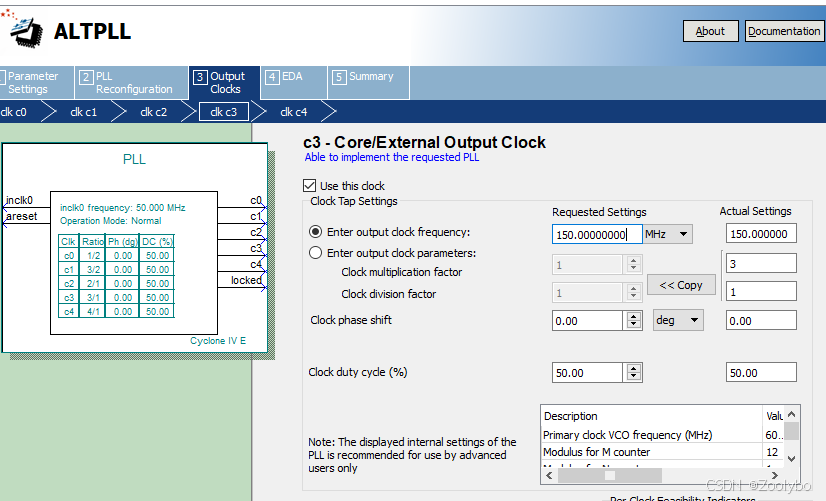Click the locked output port label
This screenshot has width=826, height=501.
(x=246, y=280)
